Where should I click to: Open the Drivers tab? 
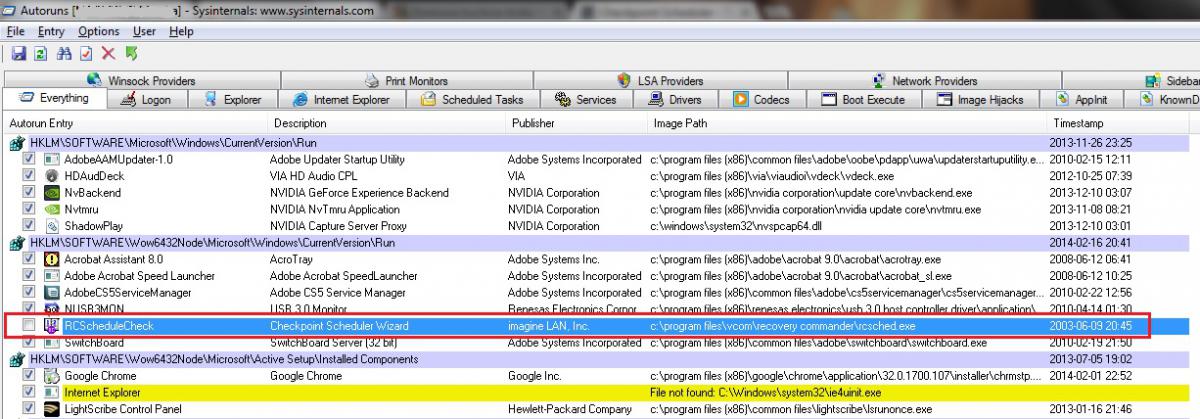[x=677, y=100]
